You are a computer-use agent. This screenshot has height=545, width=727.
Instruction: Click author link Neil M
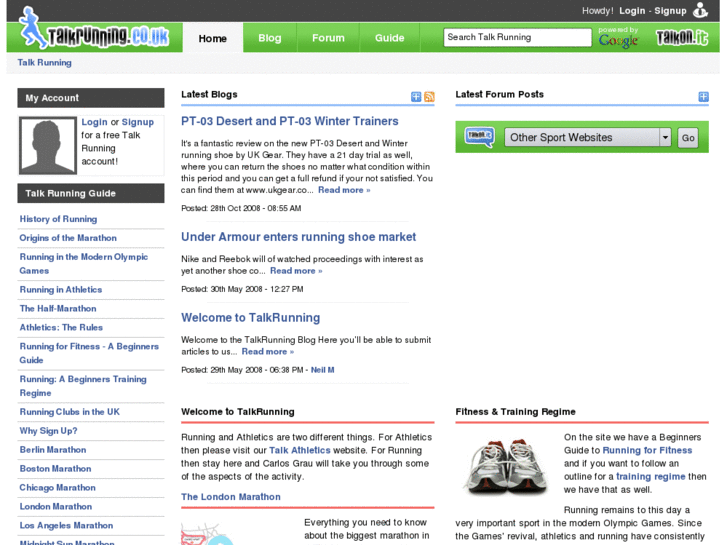tap(322, 370)
